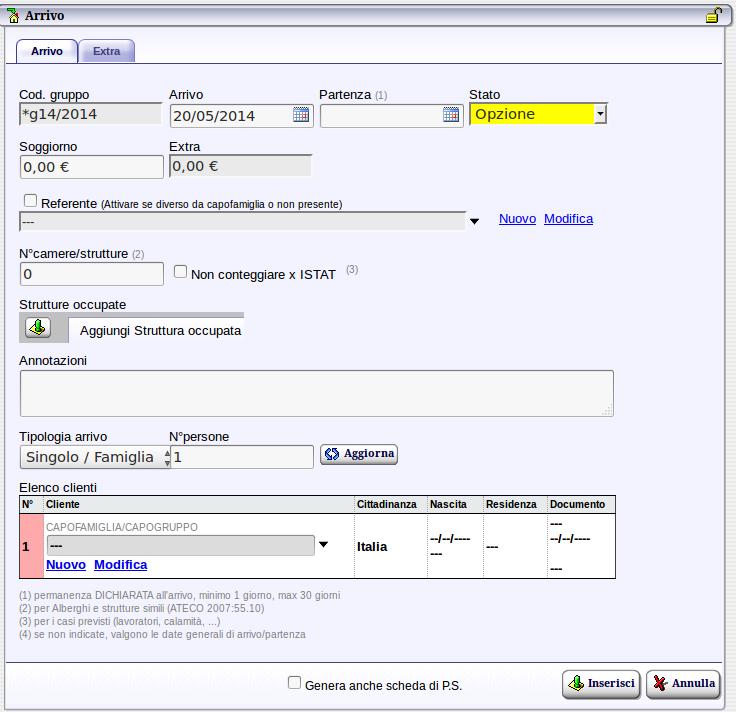Open the Partenza date calendar picker

click(451, 115)
